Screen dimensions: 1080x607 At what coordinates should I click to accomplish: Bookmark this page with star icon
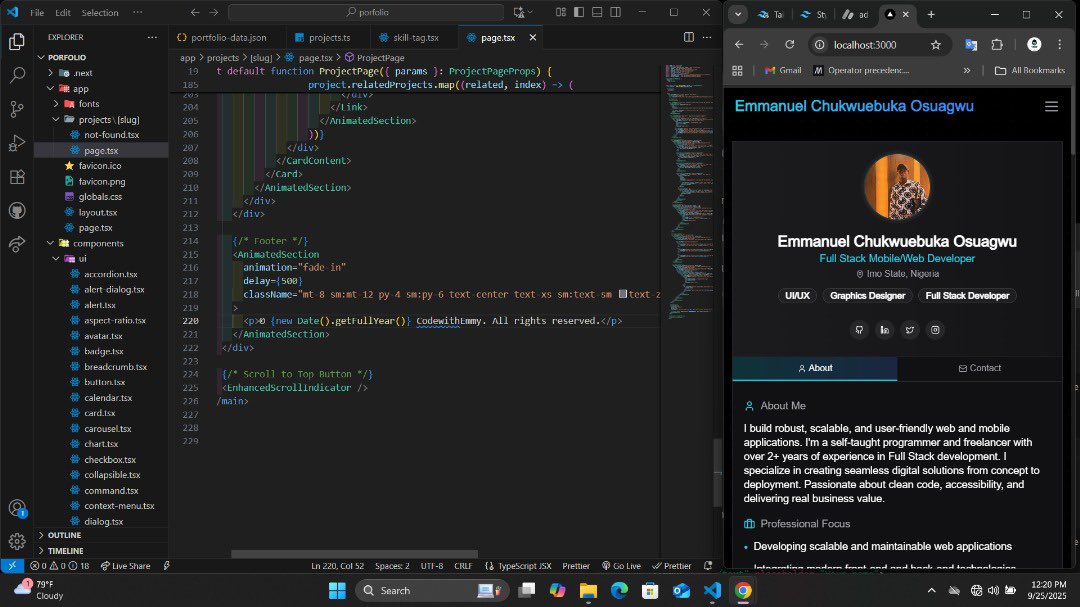[935, 45]
